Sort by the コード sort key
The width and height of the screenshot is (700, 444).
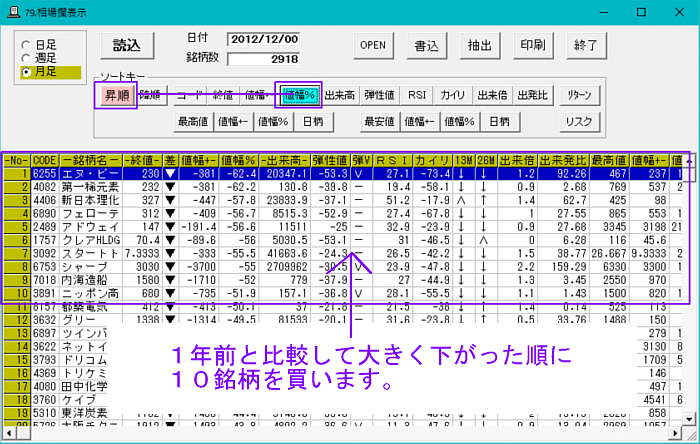pyautogui.click(x=190, y=95)
